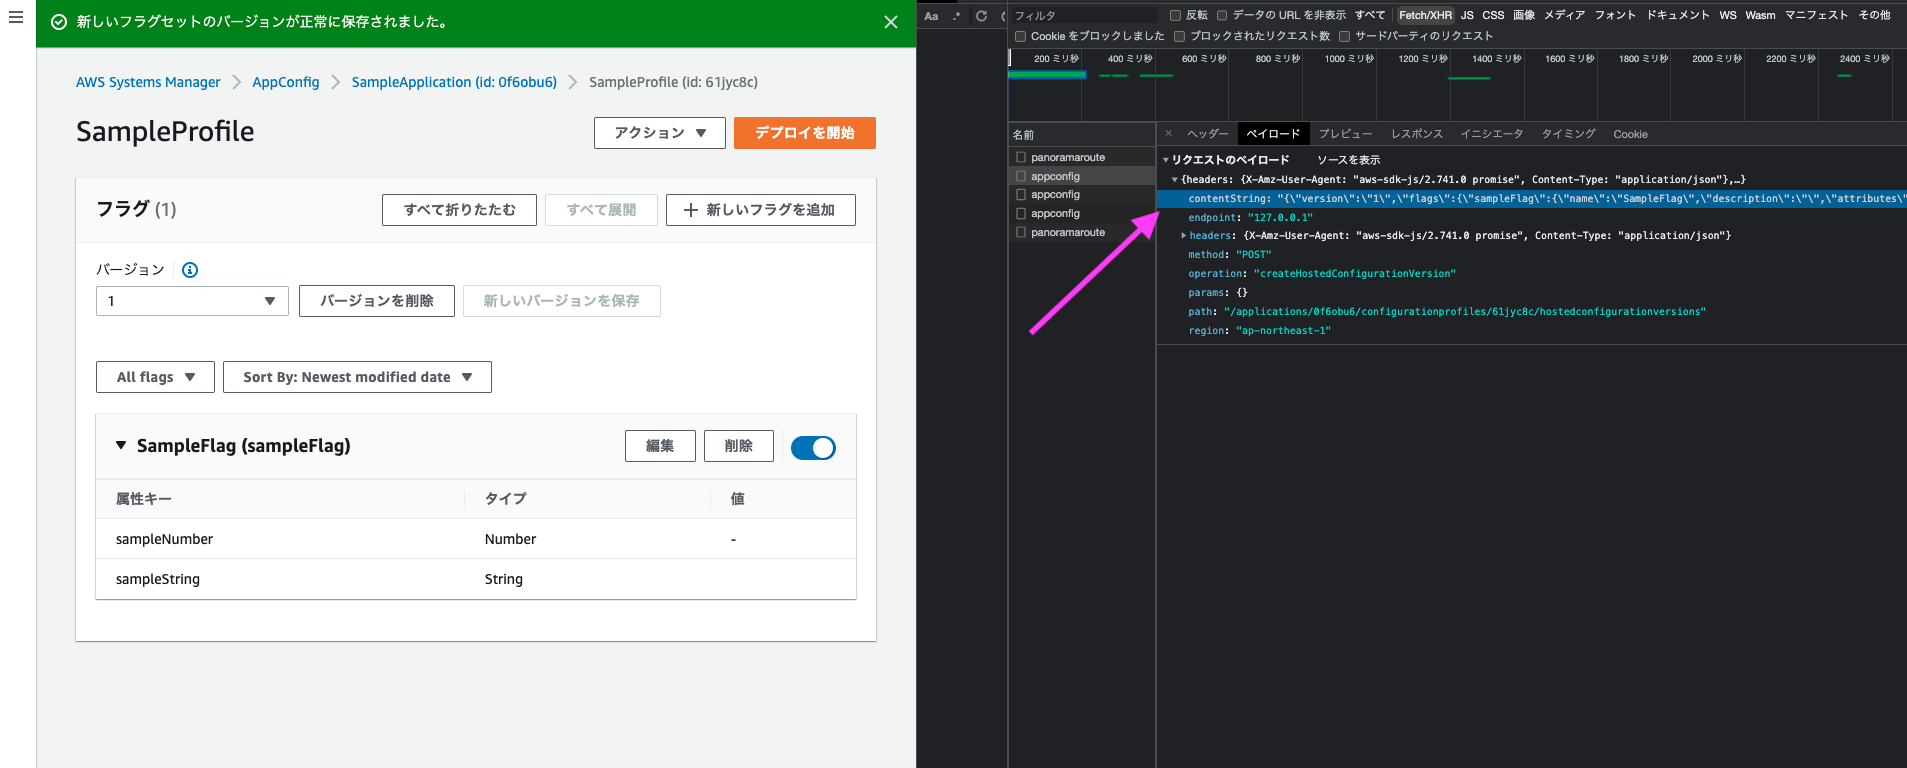Click 削除 for SampleFlag
This screenshot has width=1907, height=768.
point(739,446)
